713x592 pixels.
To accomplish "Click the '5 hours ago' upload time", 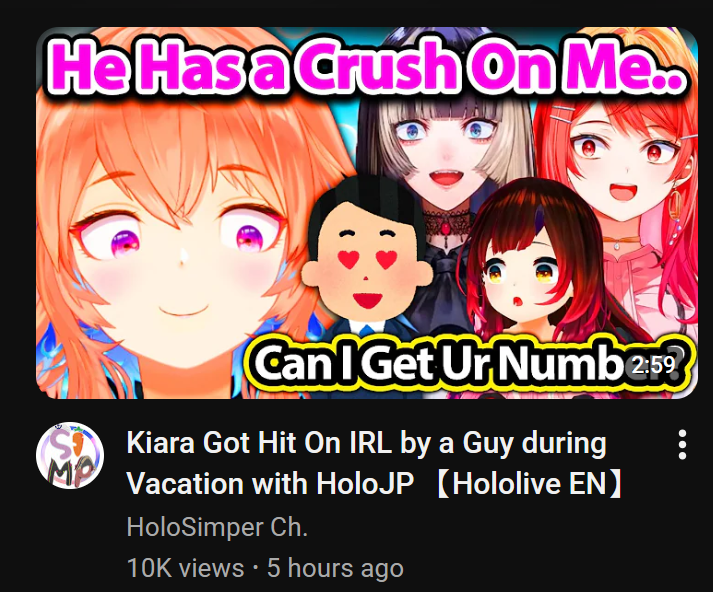I will coord(335,568).
